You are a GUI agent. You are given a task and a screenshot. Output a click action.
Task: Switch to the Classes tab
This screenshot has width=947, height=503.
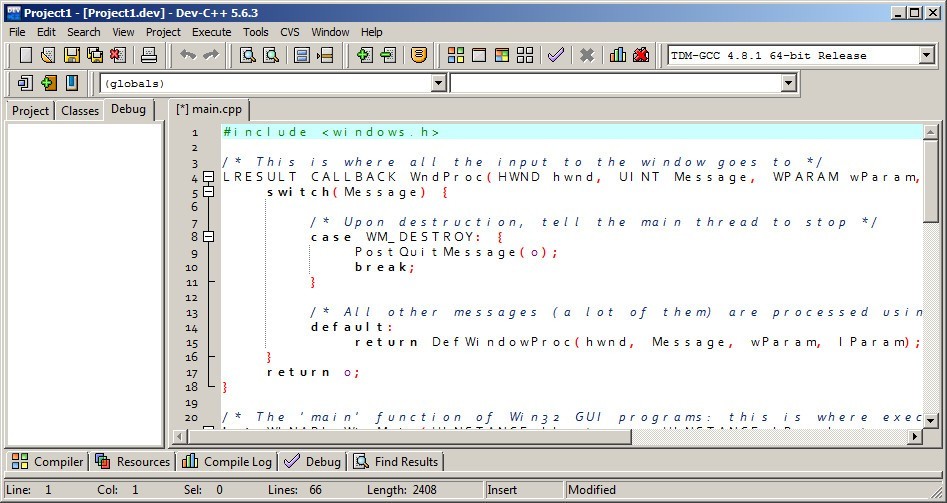(x=80, y=110)
